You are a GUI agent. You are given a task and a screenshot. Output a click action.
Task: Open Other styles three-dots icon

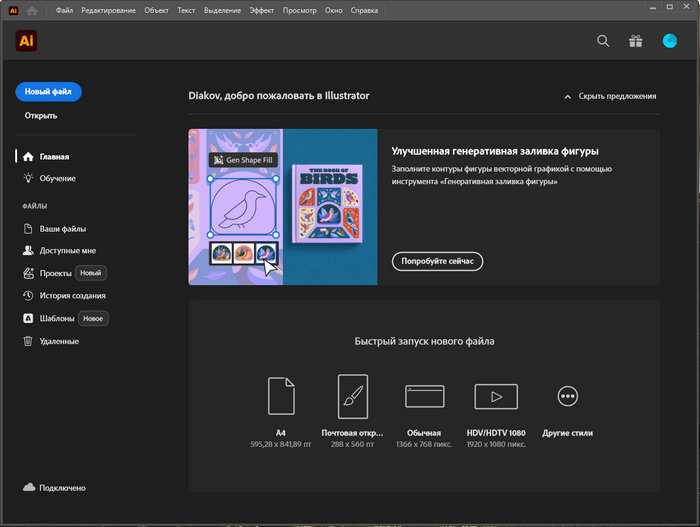tap(568, 396)
